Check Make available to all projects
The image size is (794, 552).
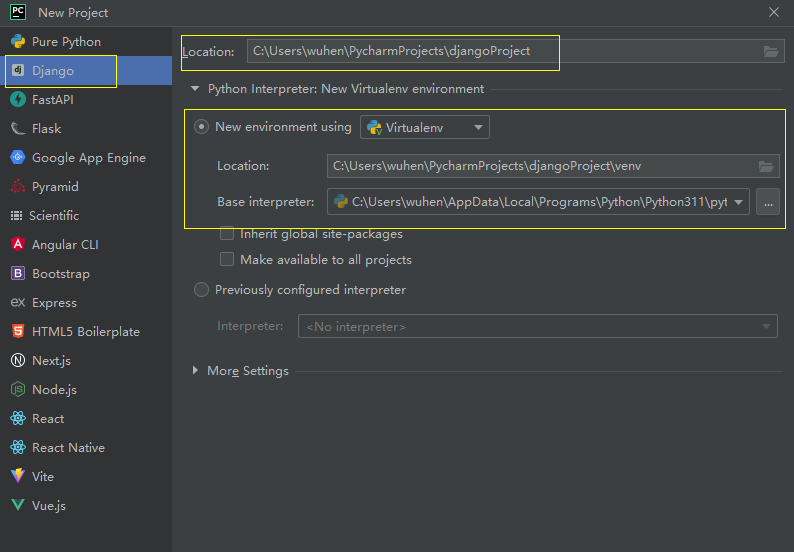(227, 260)
